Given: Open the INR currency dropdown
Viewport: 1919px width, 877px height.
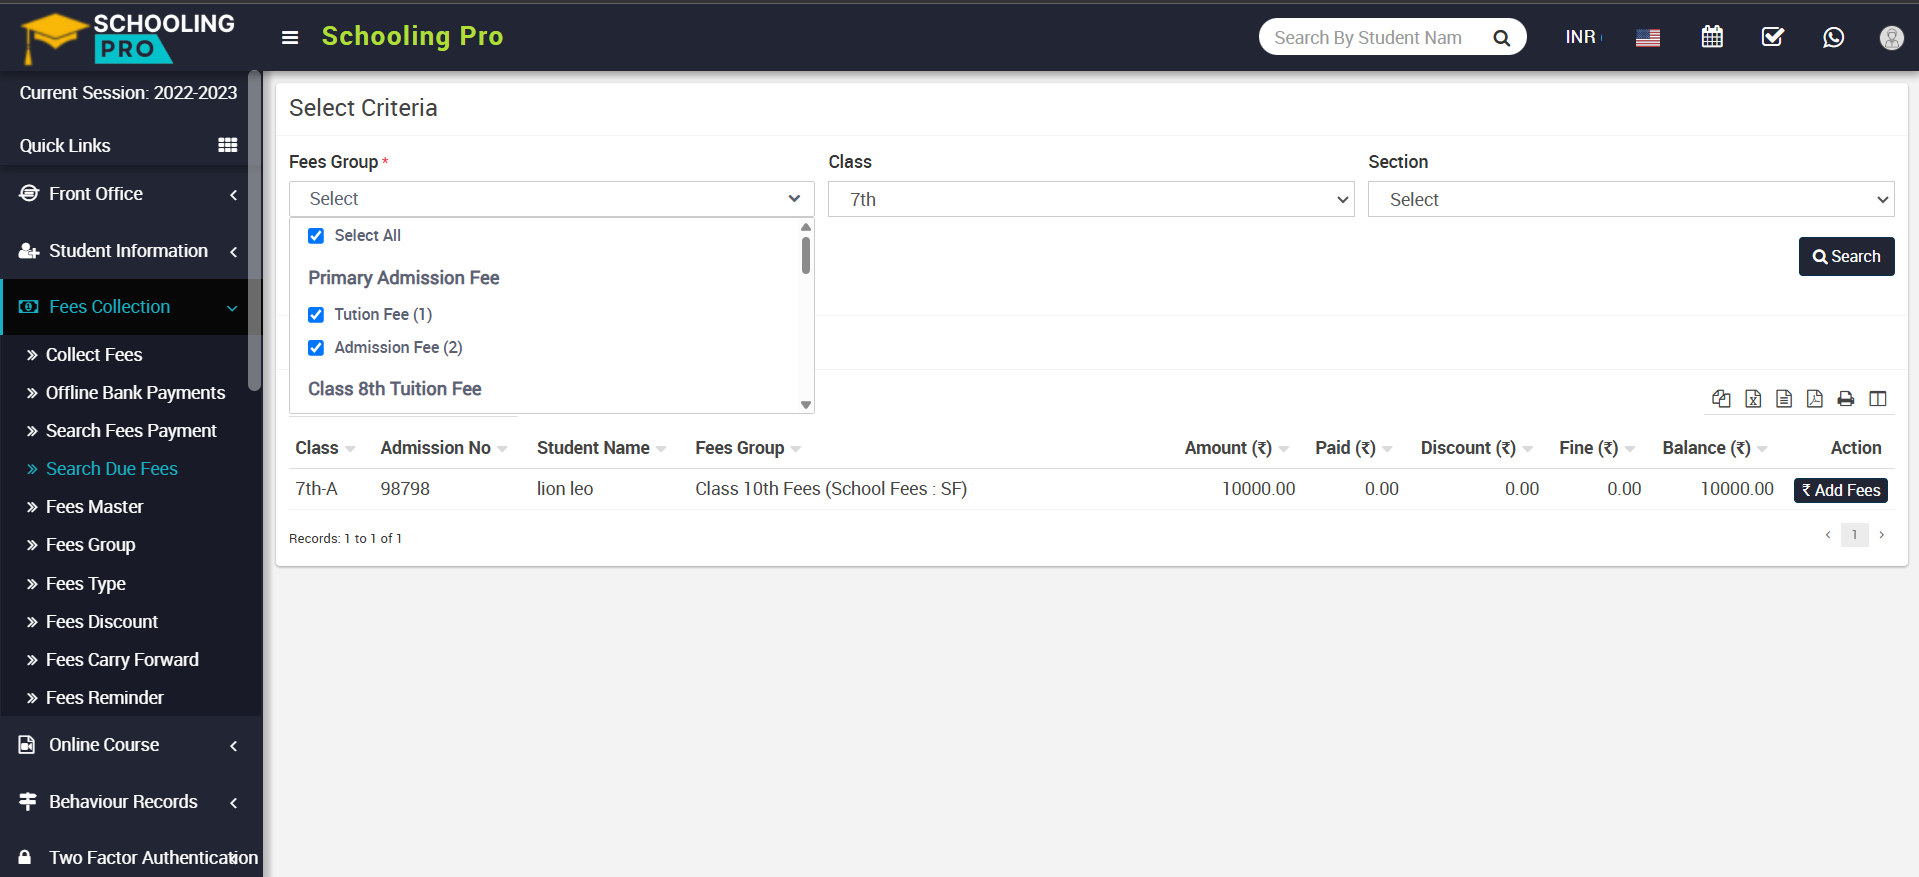Looking at the screenshot, I should point(1583,37).
